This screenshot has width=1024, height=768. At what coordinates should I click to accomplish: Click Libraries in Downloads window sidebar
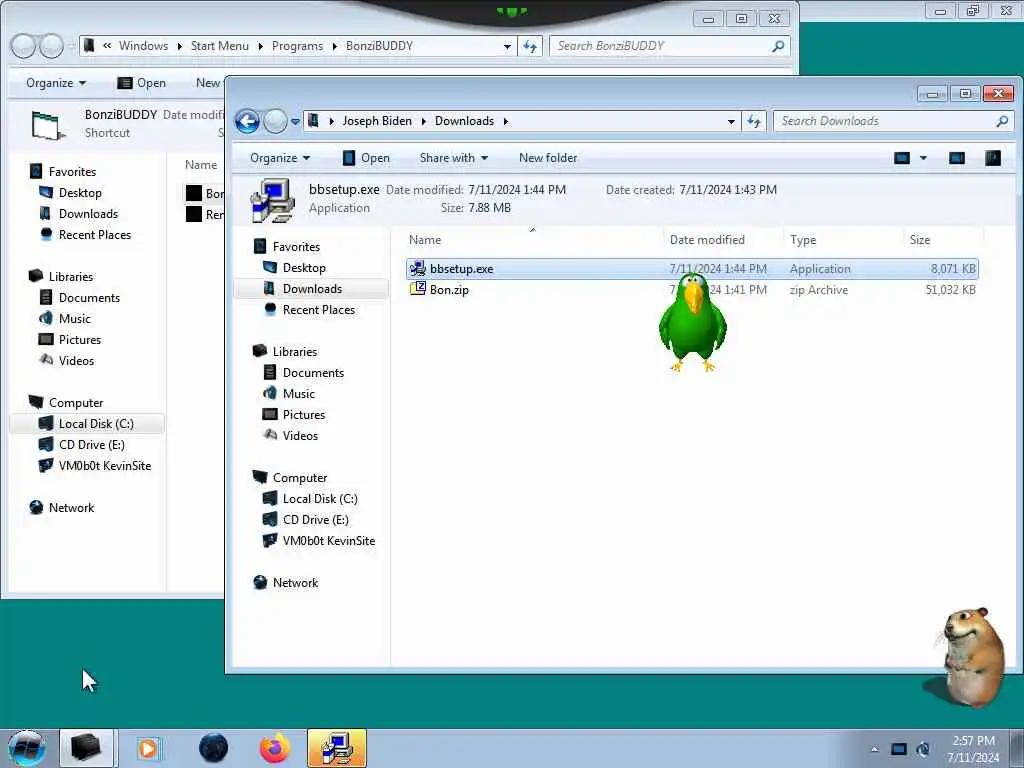coord(295,351)
